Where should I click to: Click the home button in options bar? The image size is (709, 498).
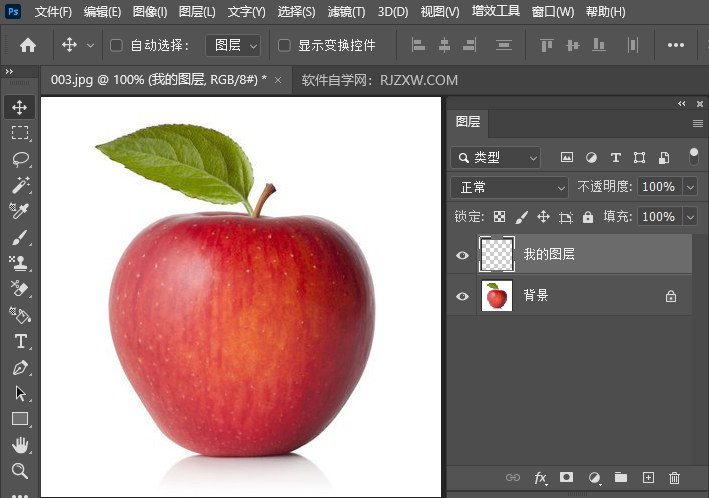(x=28, y=45)
